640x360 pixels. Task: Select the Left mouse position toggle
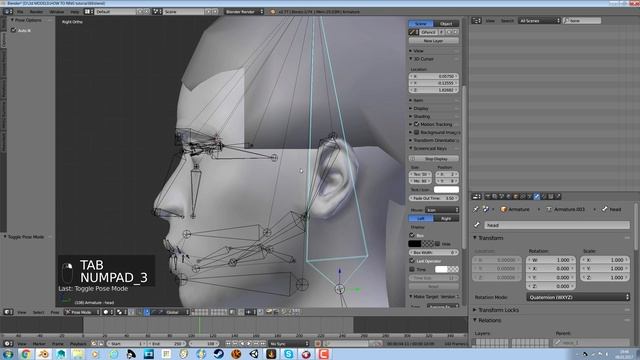click(421, 219)
